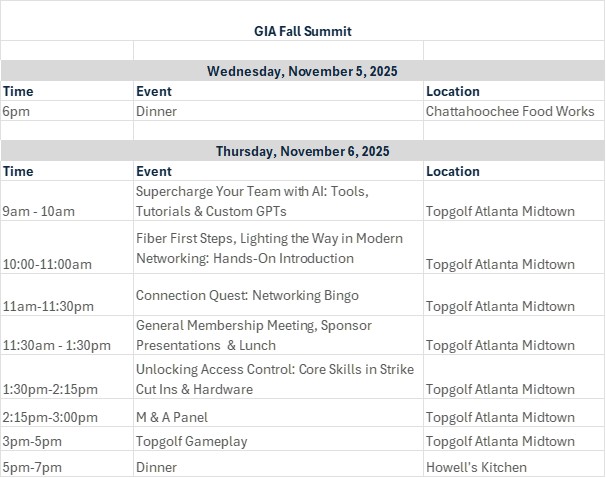The height and width of the screenshot is (478, 606).
Task: Select the General Membership Meeting event cell
Action: (278, 335)
